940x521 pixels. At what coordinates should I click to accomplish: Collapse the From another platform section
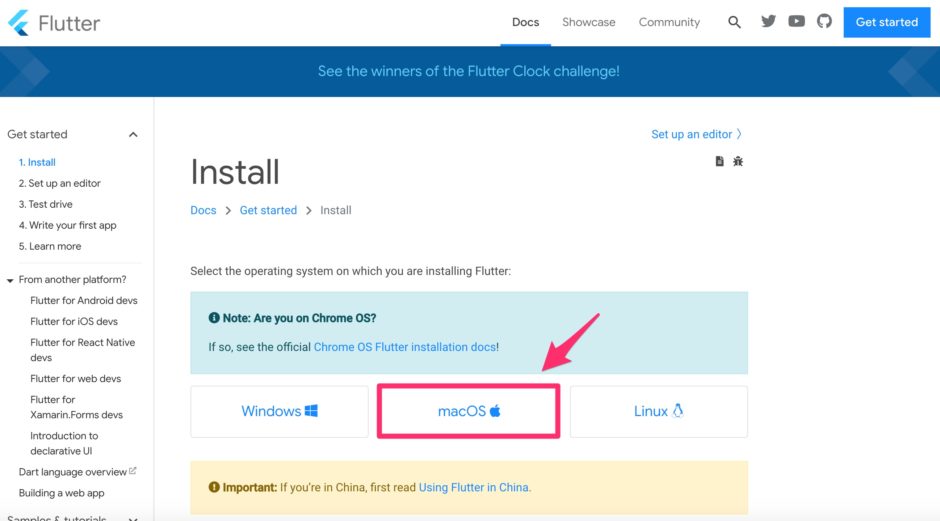tap(10, 280)
